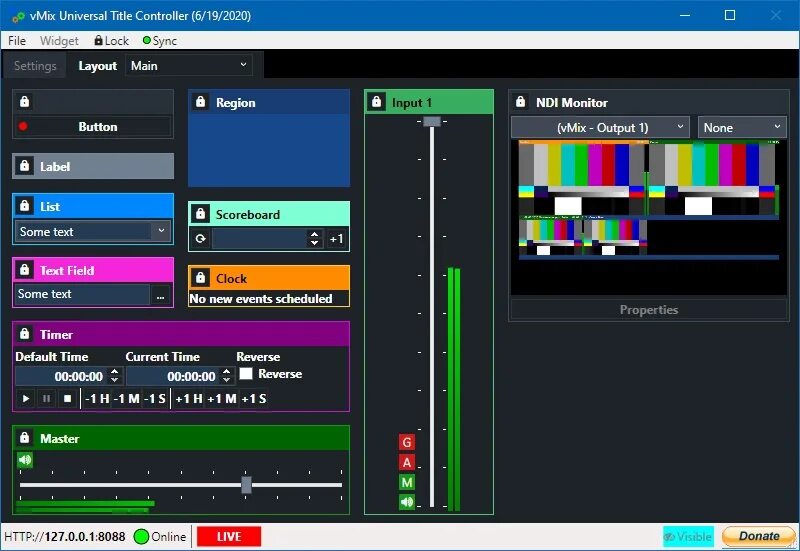Click the Properties button under NDI Monitor
800x551 pixels.
coord(648,310)
